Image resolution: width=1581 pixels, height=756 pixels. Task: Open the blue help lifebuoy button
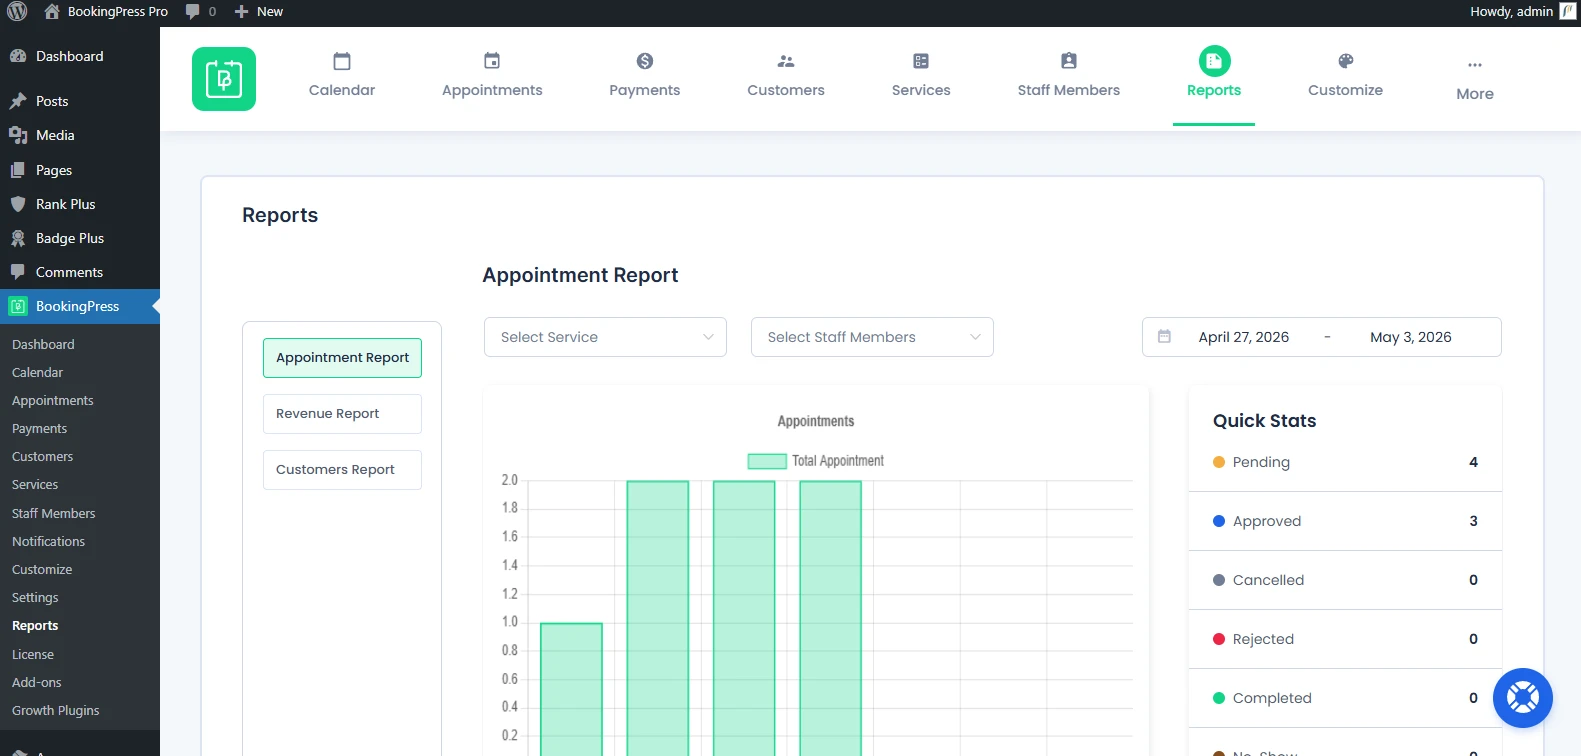pyautogui.click(x=1523, y=698)
